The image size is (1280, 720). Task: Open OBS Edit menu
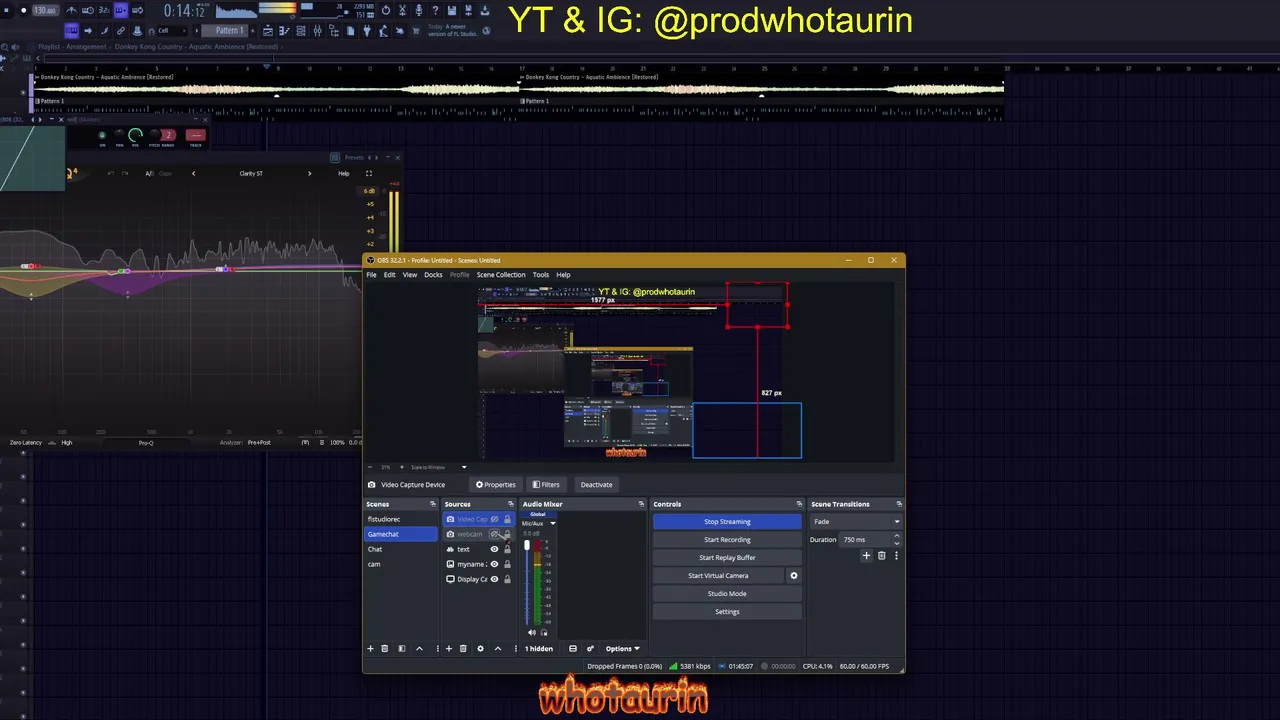click(x=389, y=275)
